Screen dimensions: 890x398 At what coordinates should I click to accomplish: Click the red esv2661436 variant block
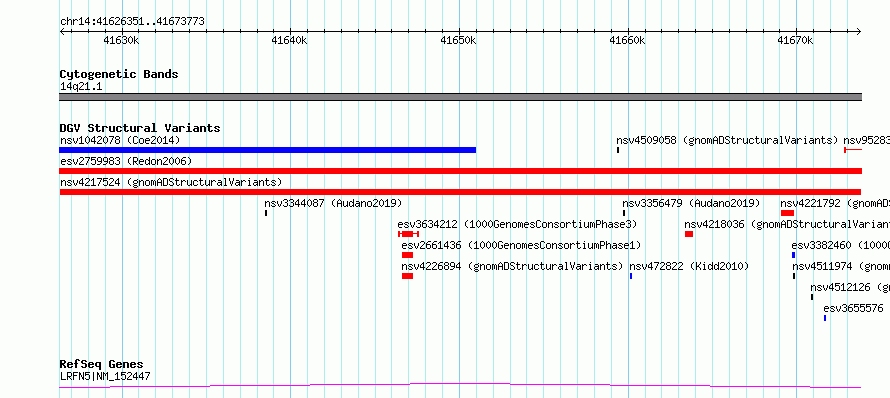tap(408, 255)
